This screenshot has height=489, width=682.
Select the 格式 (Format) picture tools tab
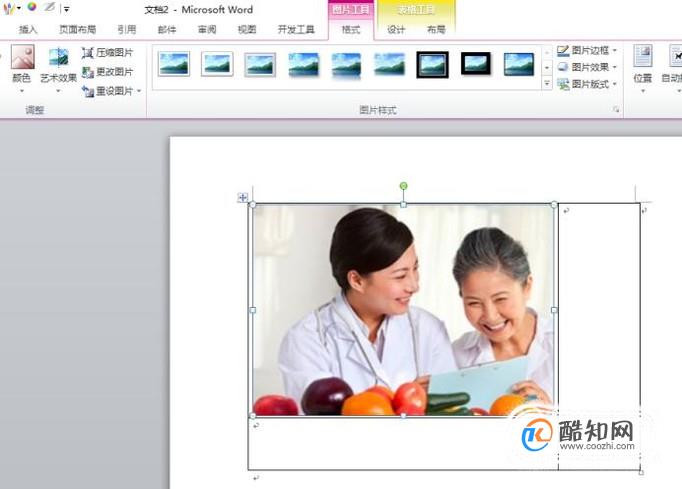point(351,30)
